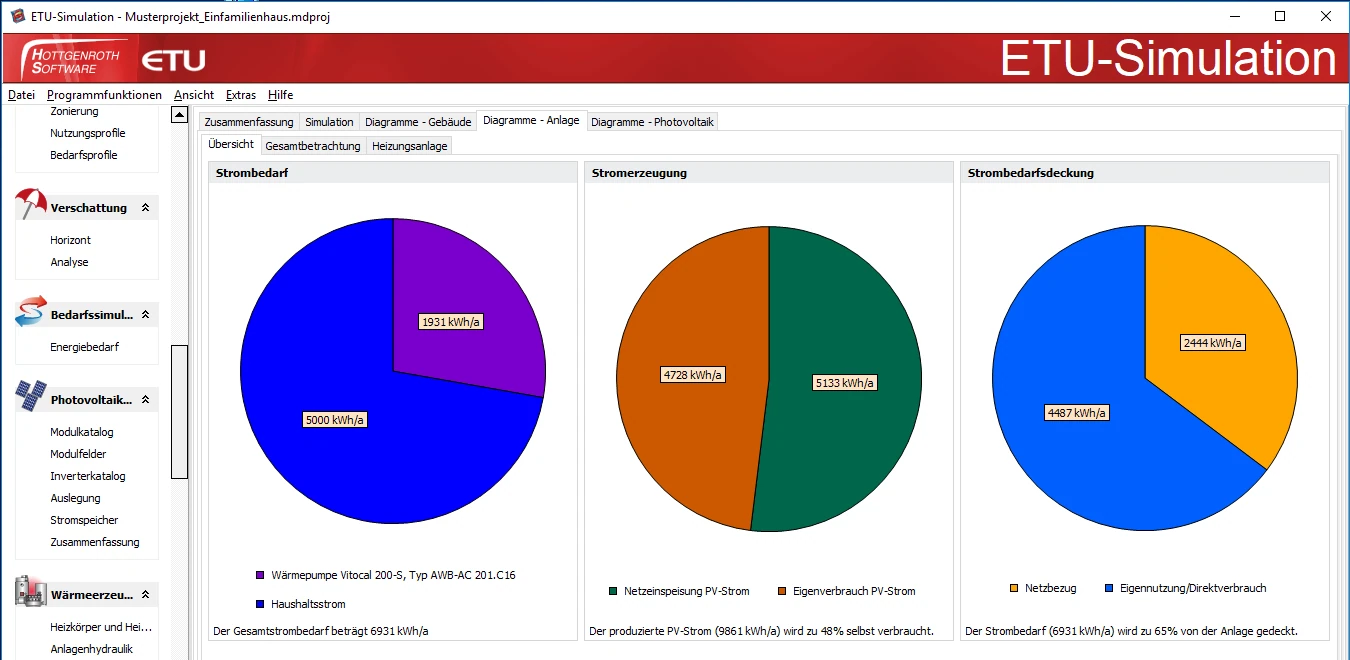
Task: Open the Extras menu
Action: [241, 95]
